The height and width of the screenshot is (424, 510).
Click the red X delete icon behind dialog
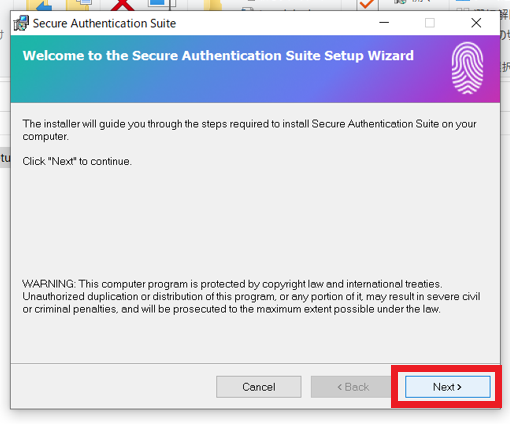point(122,5)
